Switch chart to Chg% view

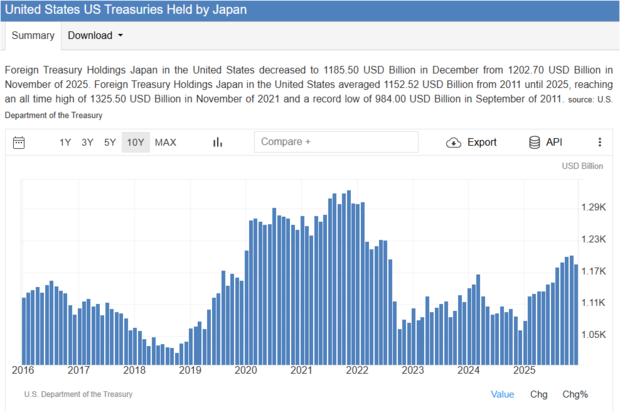point(575,394)
